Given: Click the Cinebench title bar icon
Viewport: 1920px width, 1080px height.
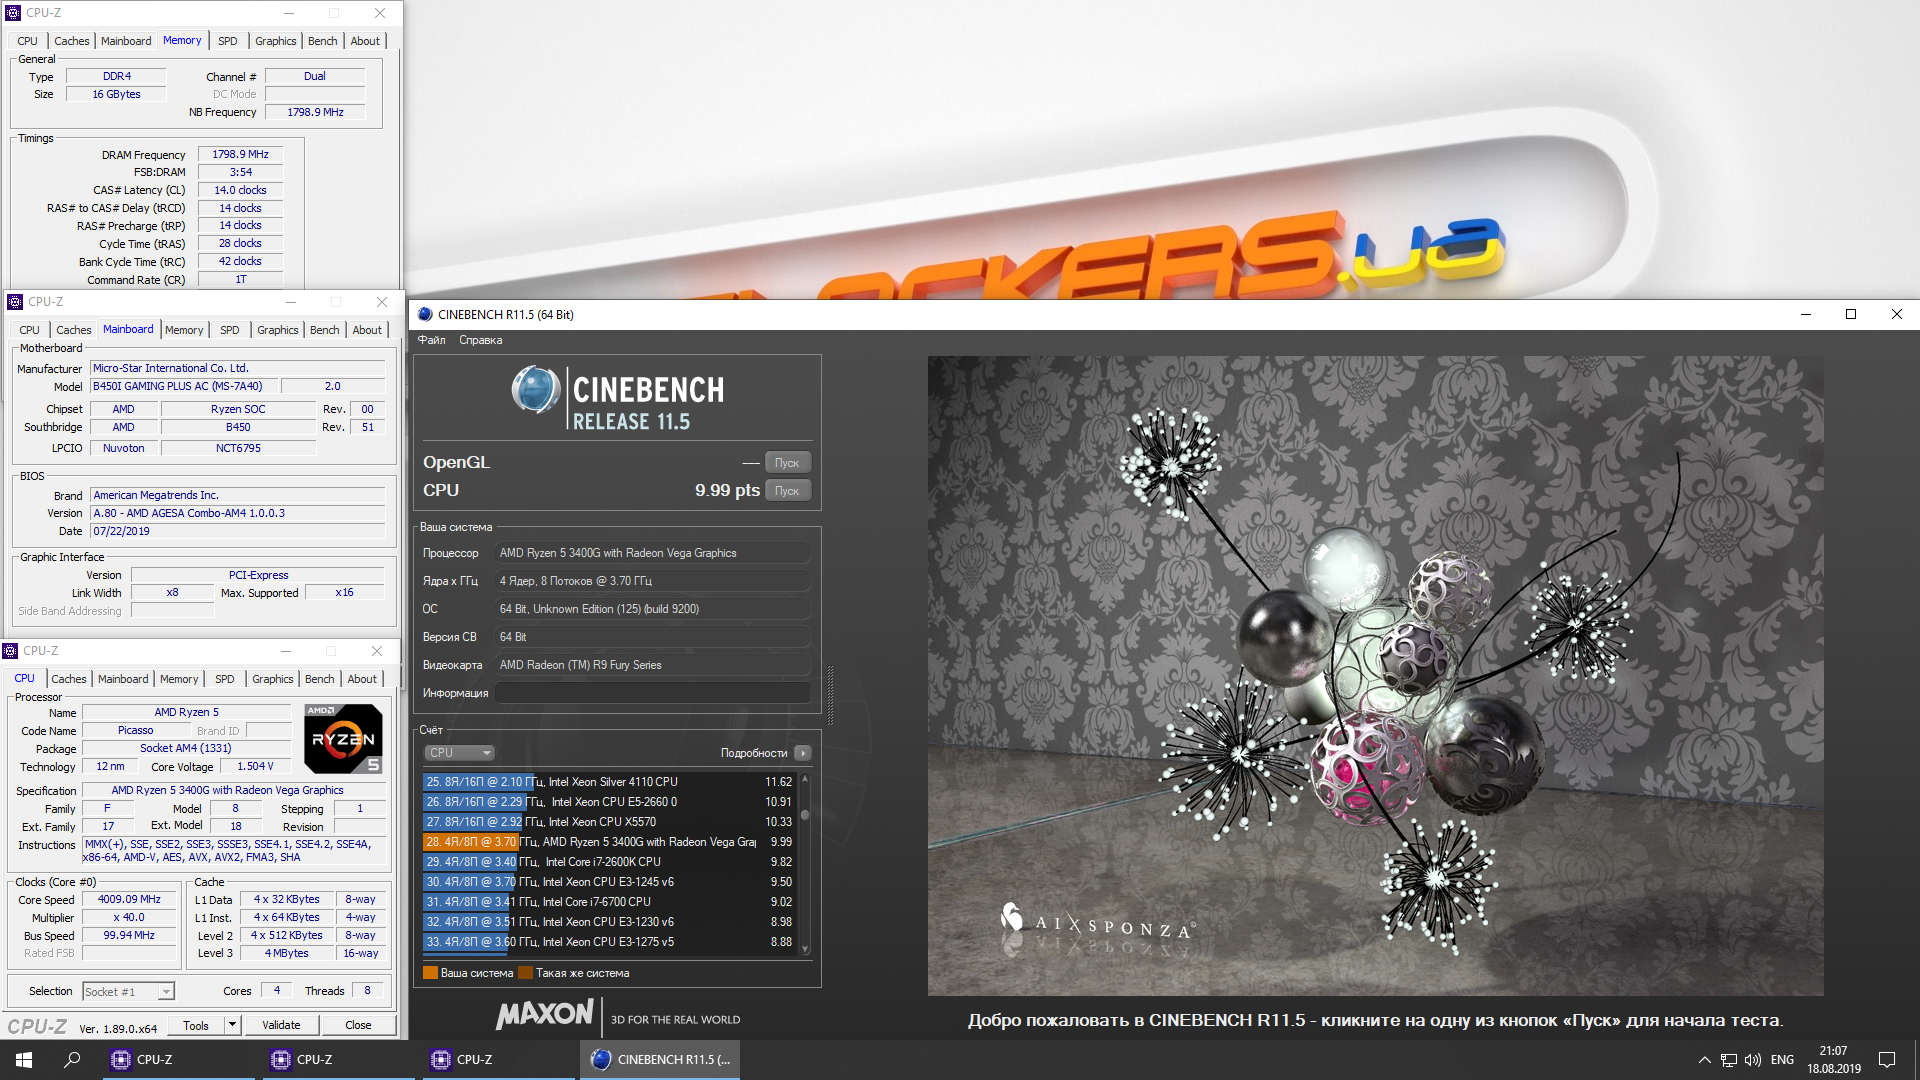Looking at the screenshot, I should click(425, 314).
